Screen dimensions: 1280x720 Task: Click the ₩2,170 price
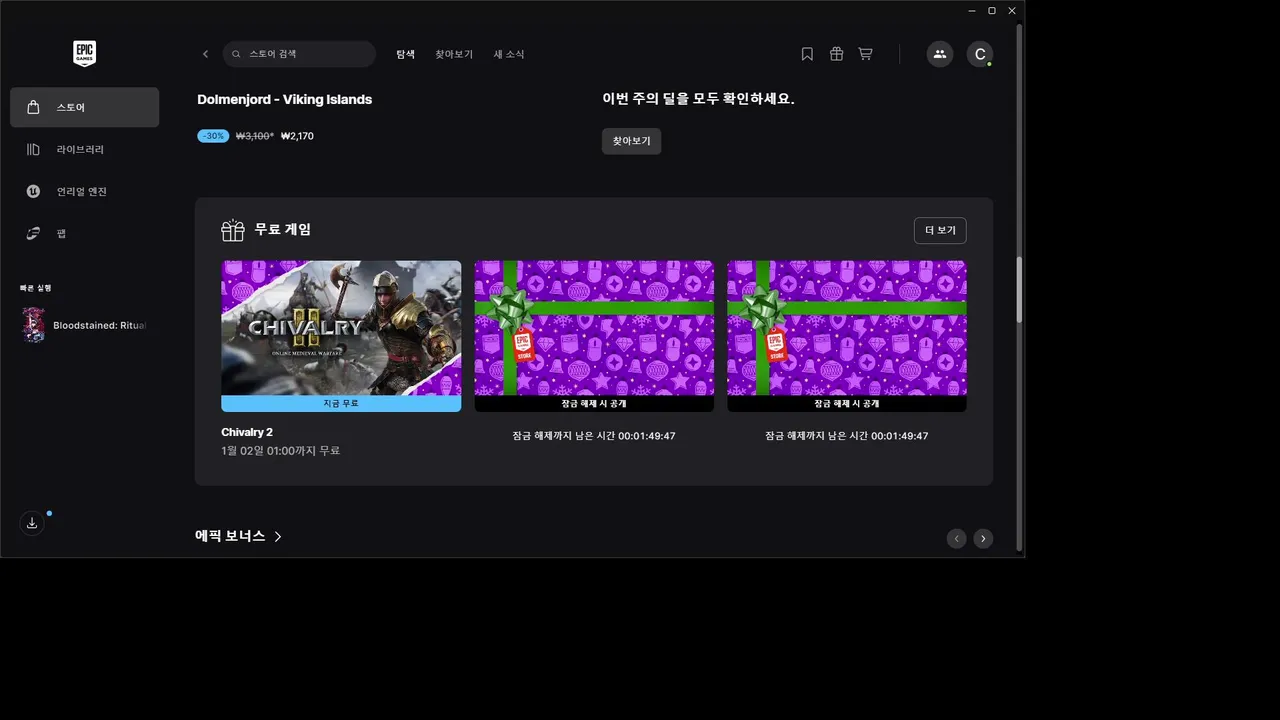point(297,136)
